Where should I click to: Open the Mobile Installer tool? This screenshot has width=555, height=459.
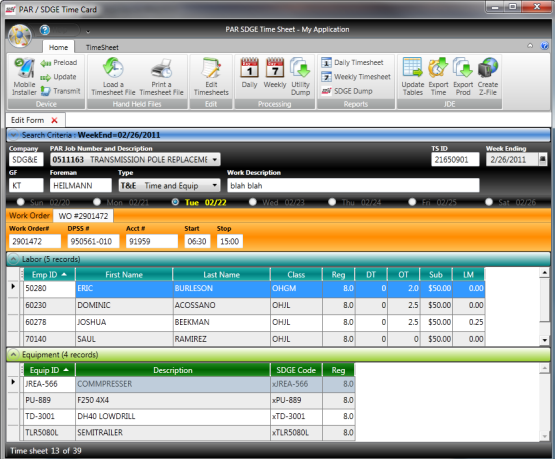pyautogui.click(x=24, y=76)
